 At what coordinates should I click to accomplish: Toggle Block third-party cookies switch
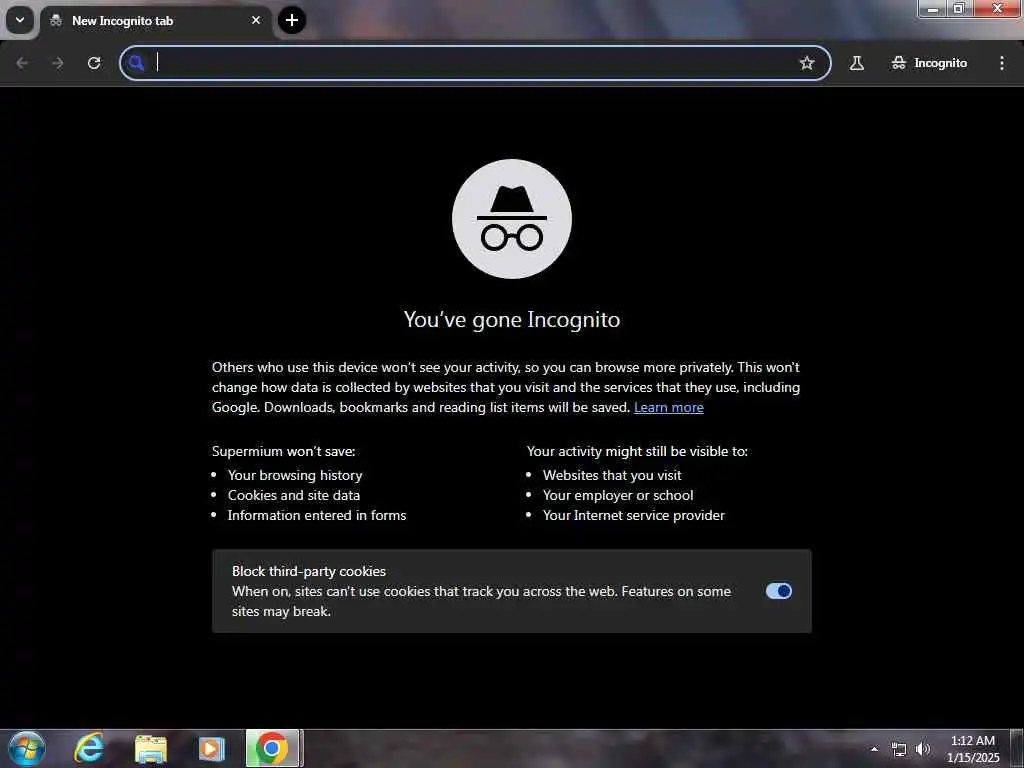pos(778,591)
